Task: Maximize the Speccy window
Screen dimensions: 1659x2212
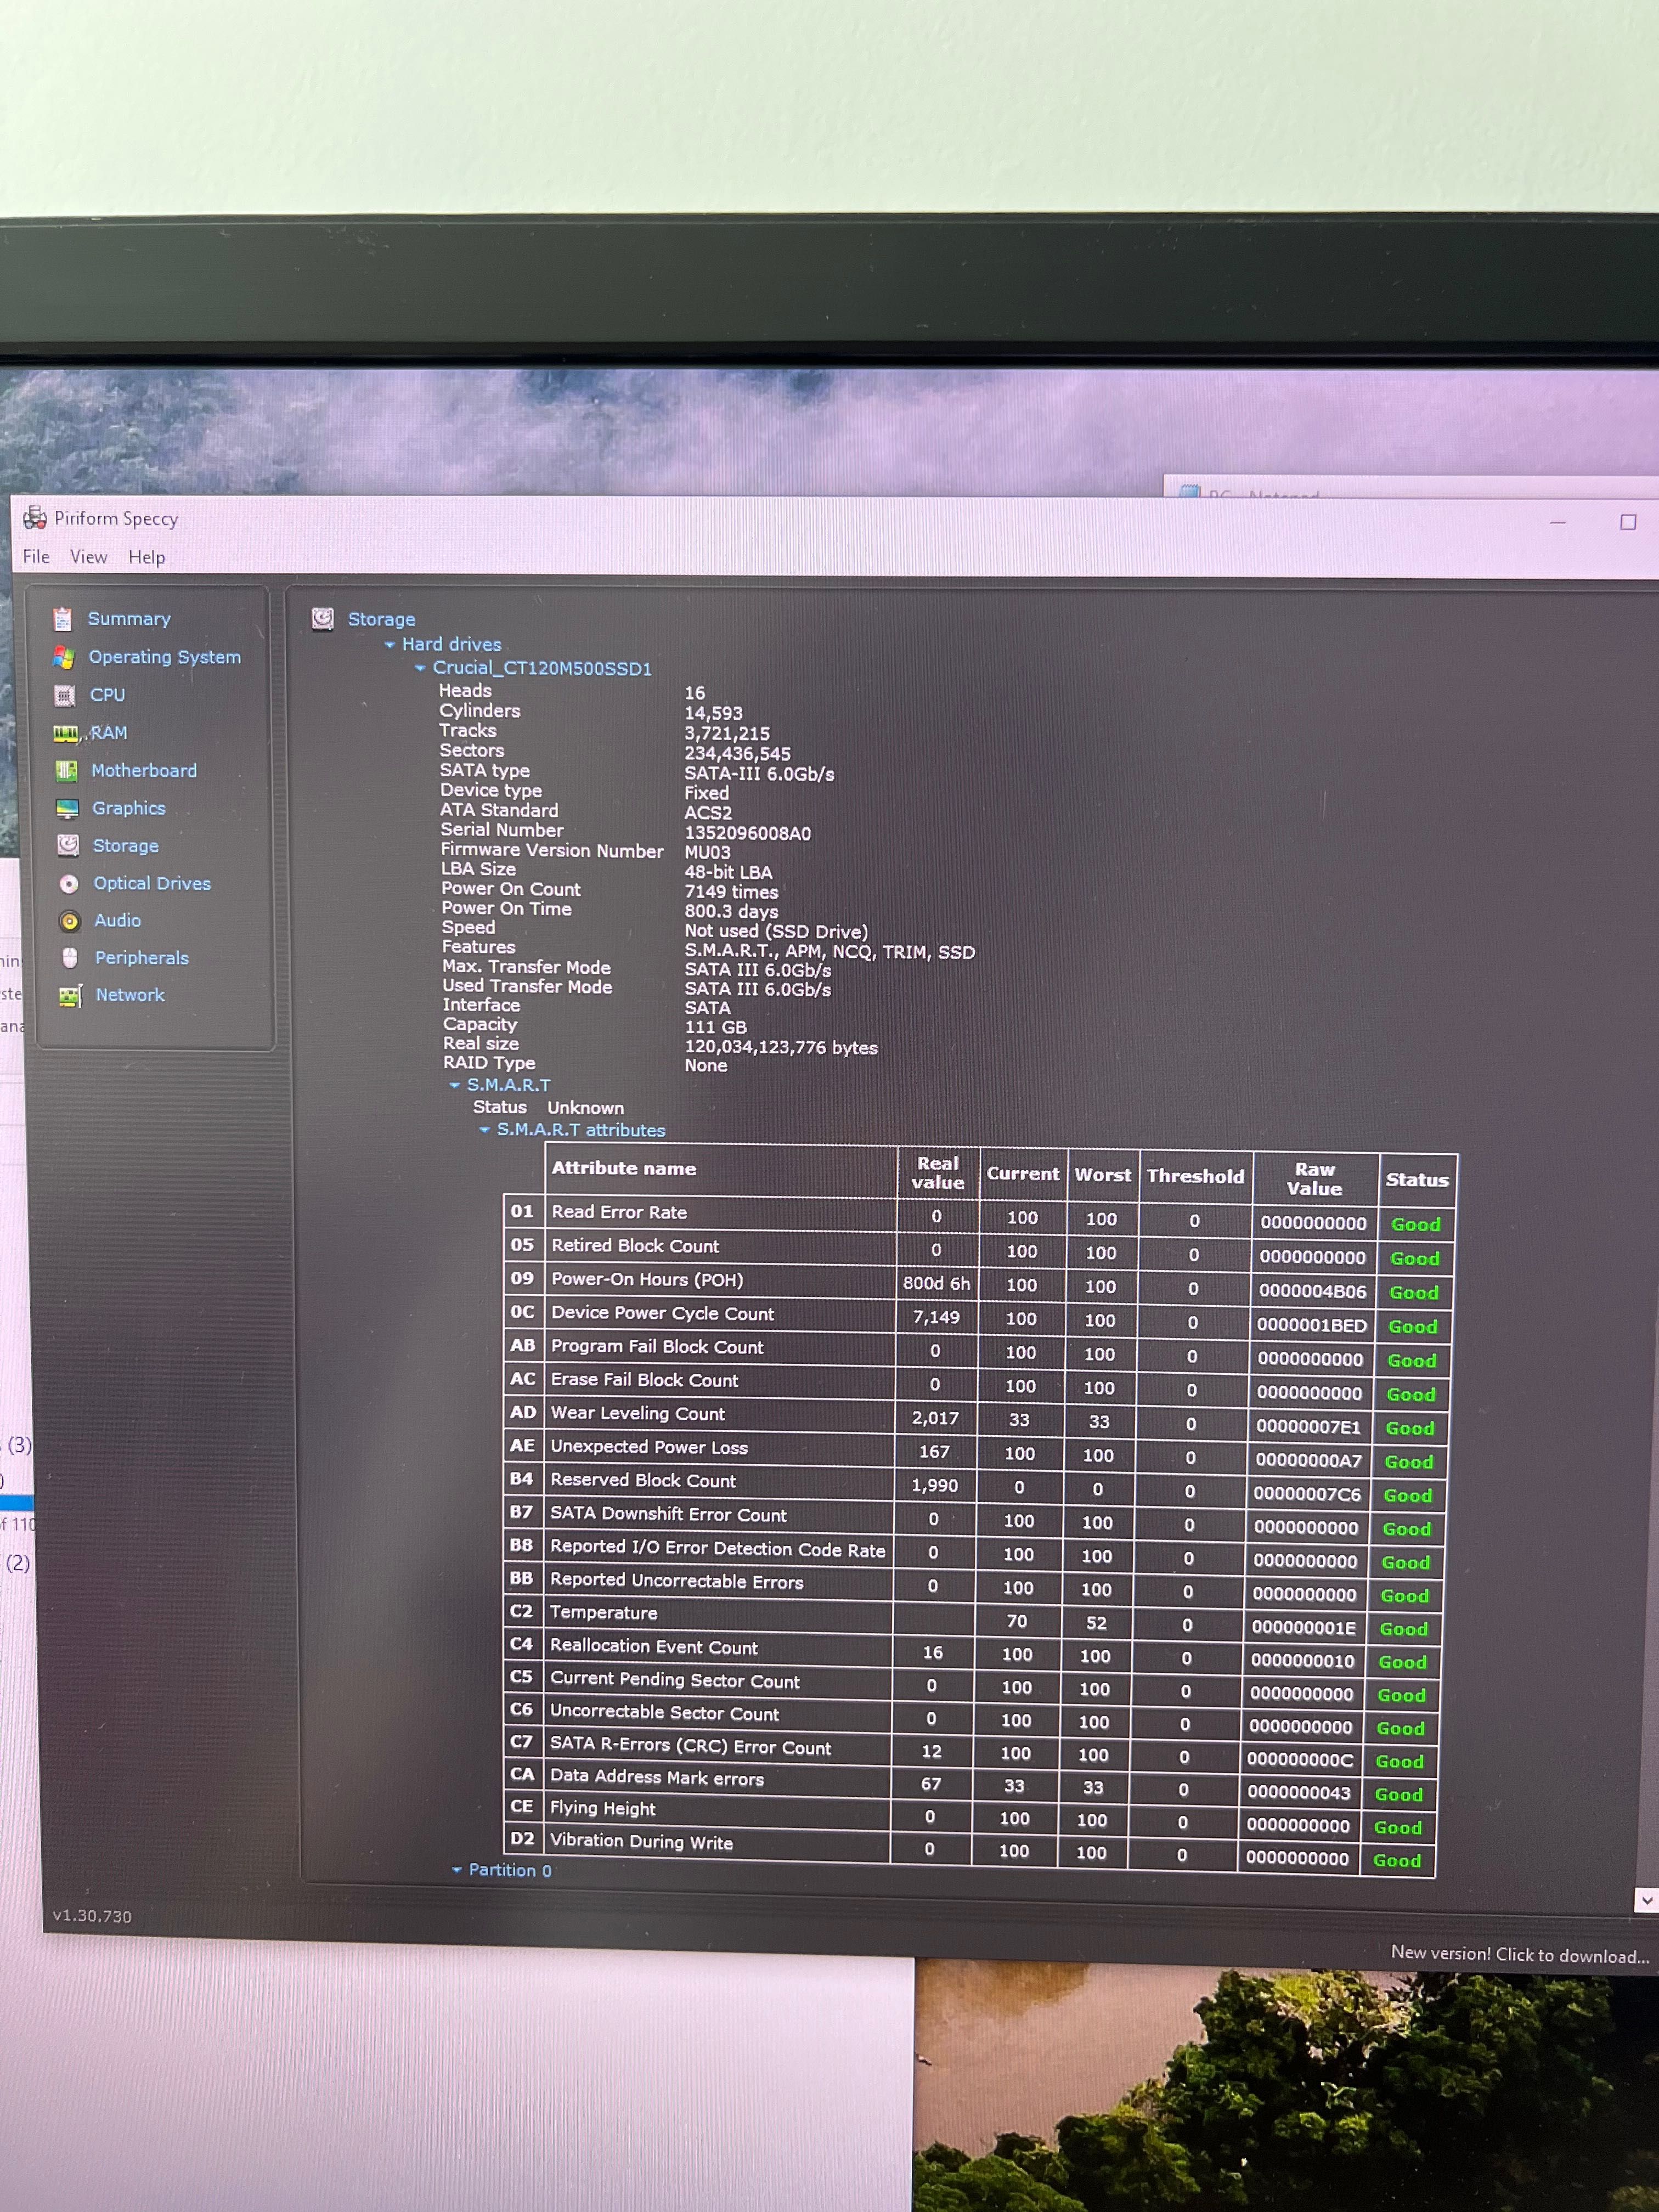Action: pos(1628,523)
